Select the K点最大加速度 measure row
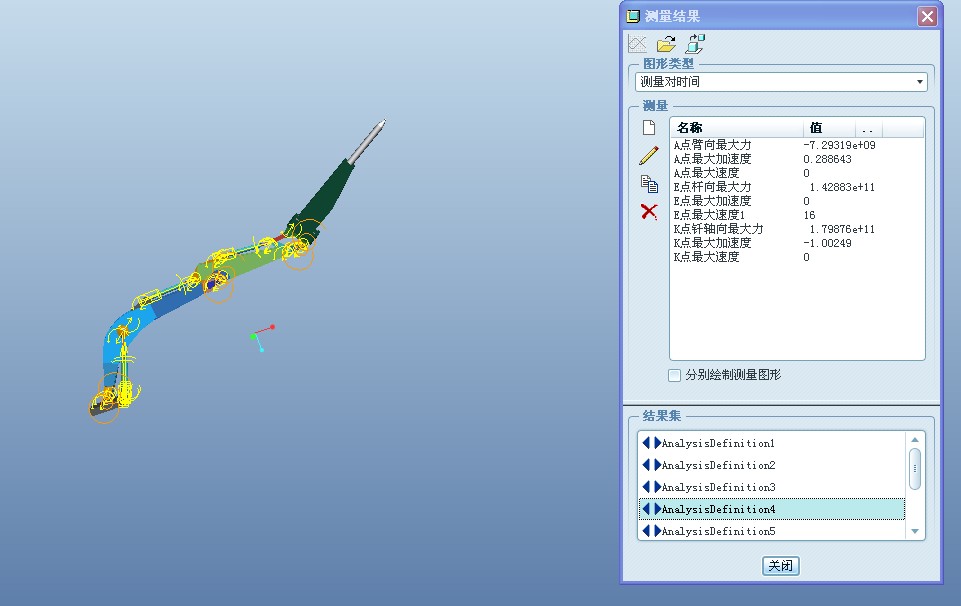The width and height of the screenshot is (961, 606). [797, 243]
